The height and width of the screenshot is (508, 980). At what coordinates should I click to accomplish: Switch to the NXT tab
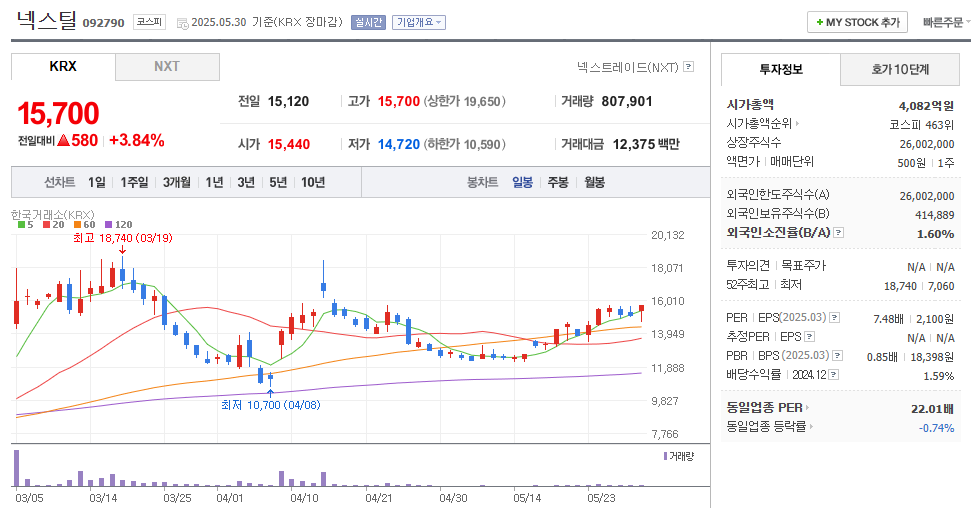click(167, 66)
